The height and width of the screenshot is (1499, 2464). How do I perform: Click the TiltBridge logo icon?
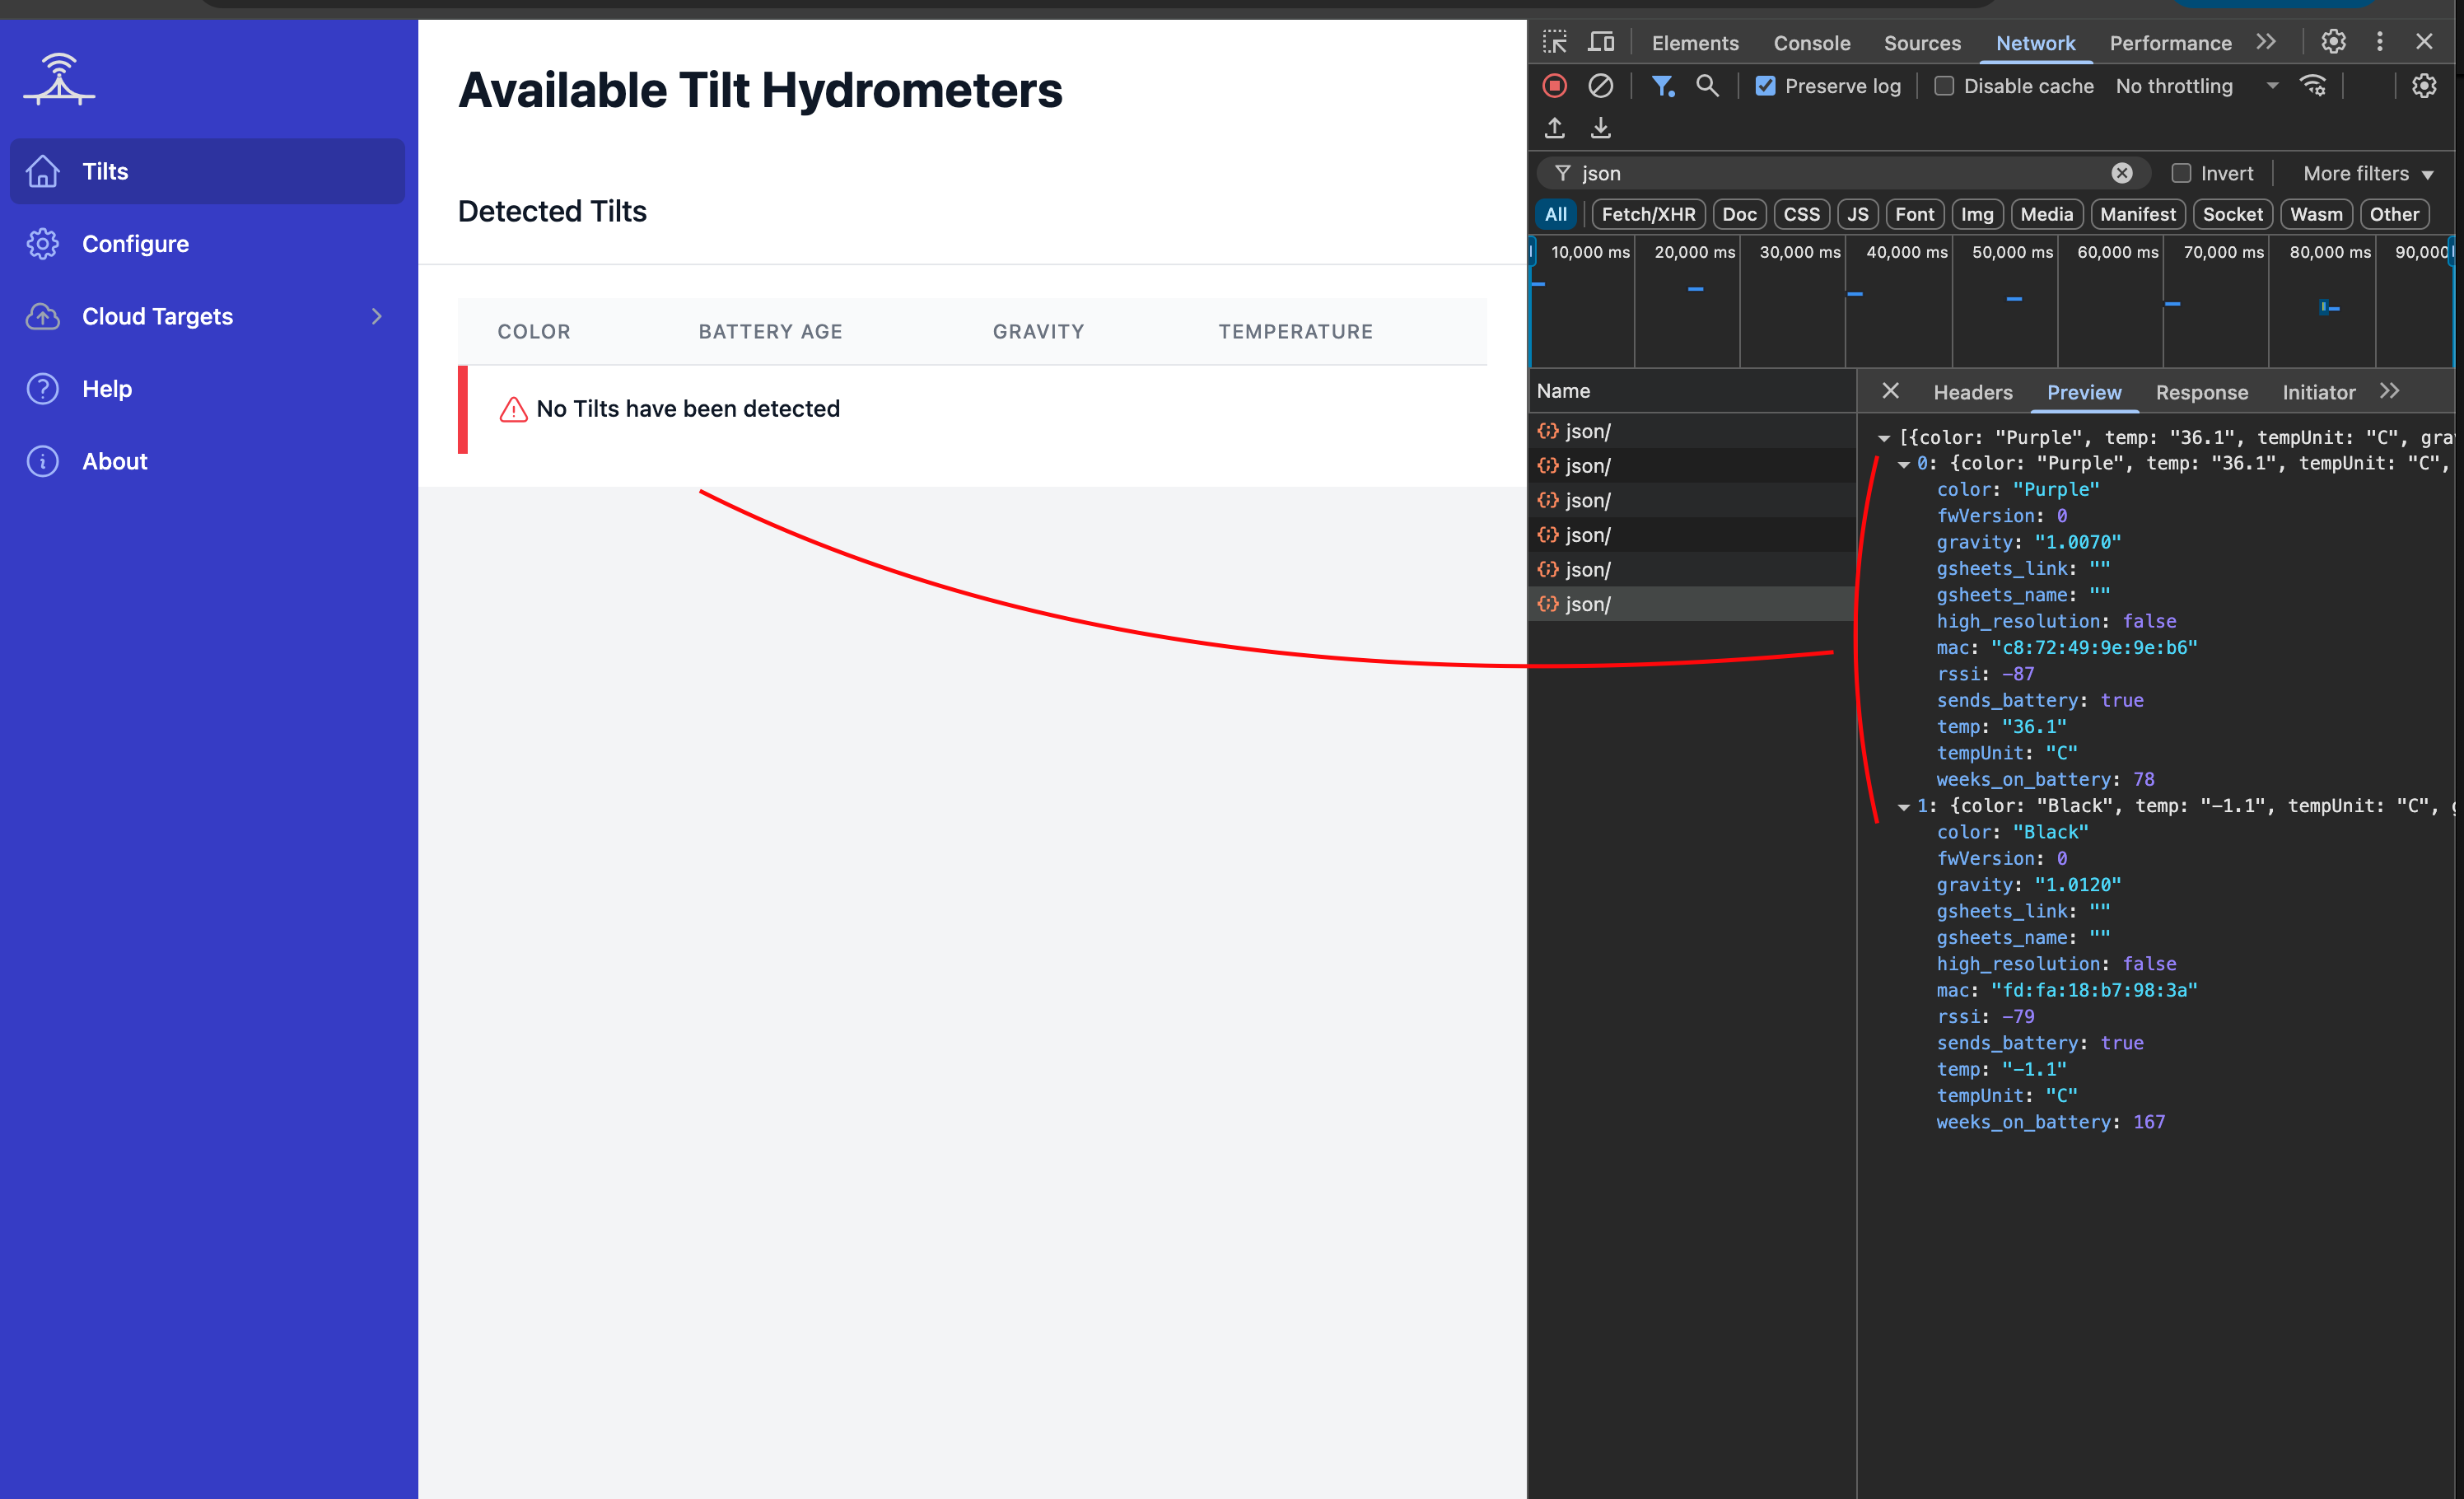point(59,79)
